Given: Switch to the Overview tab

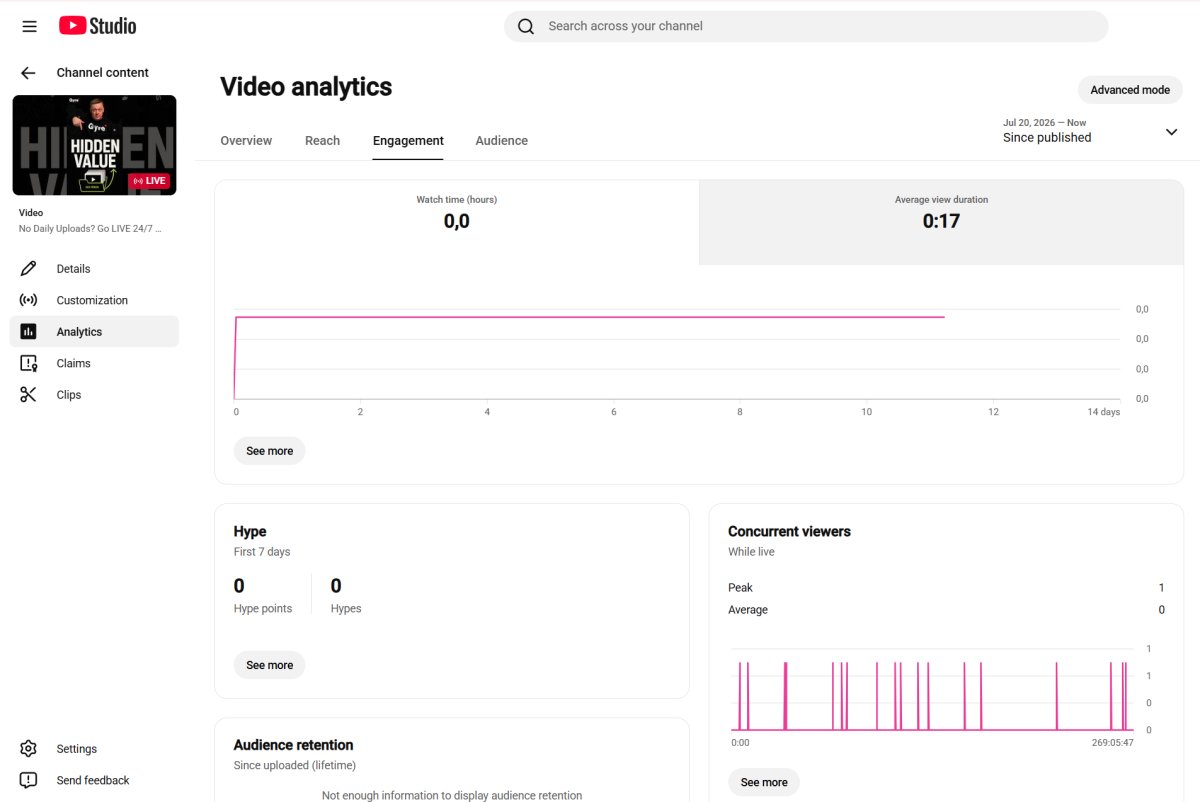Looking at the screenshot, I should pyautogui.click(x=246, y=141).
